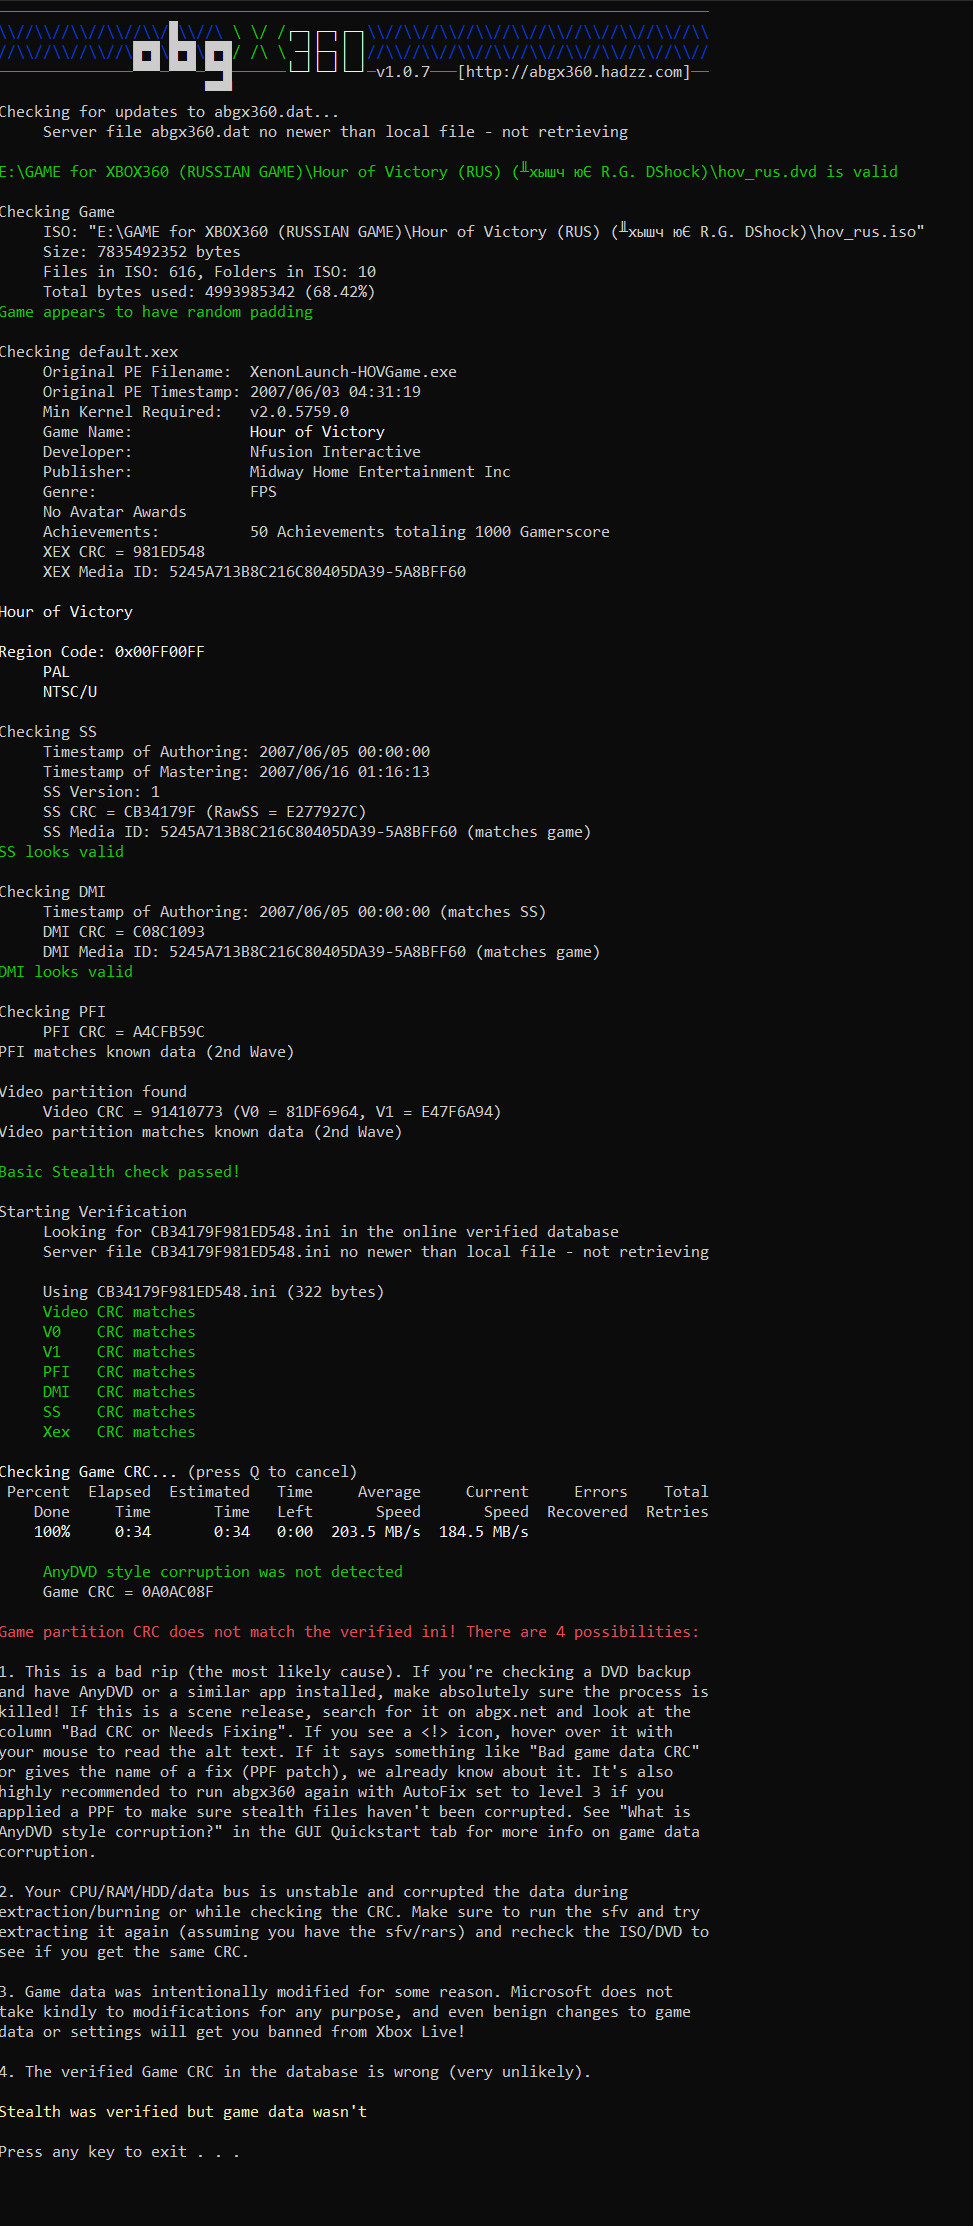Viewport: 973px width, 2226px height.
Task: Click the red 'Game partition CRC does not match' error
Action: (350, 1632)
